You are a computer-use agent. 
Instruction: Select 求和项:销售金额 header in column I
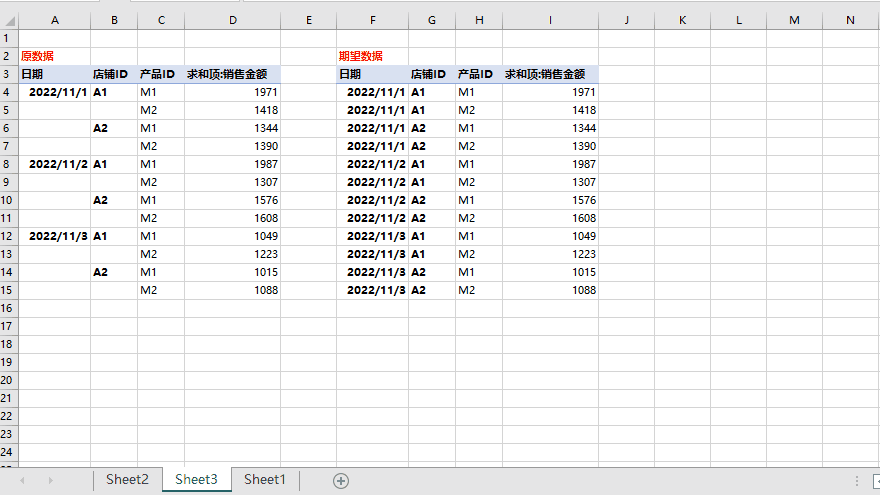(551, 74)
